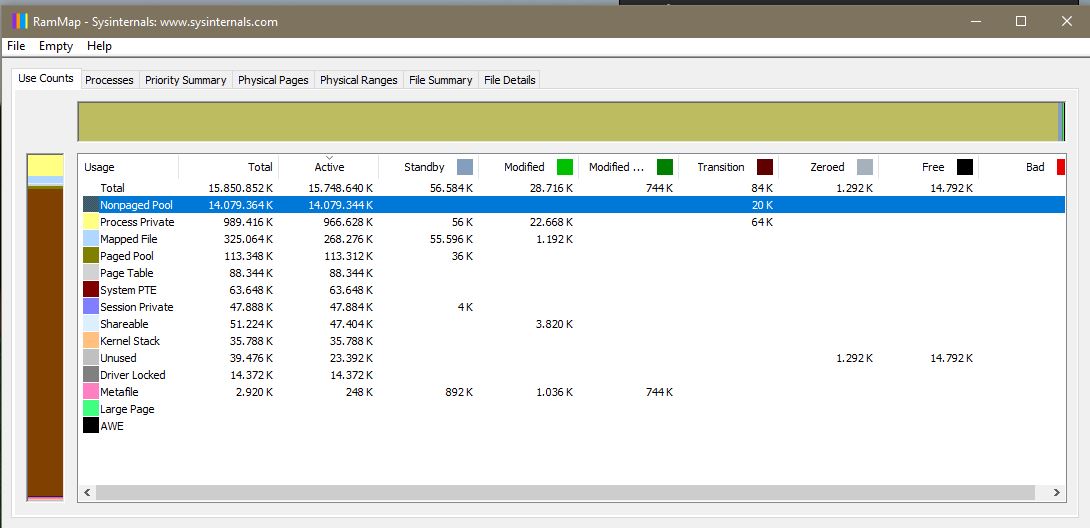Open the File Details tab

point(510,80)
